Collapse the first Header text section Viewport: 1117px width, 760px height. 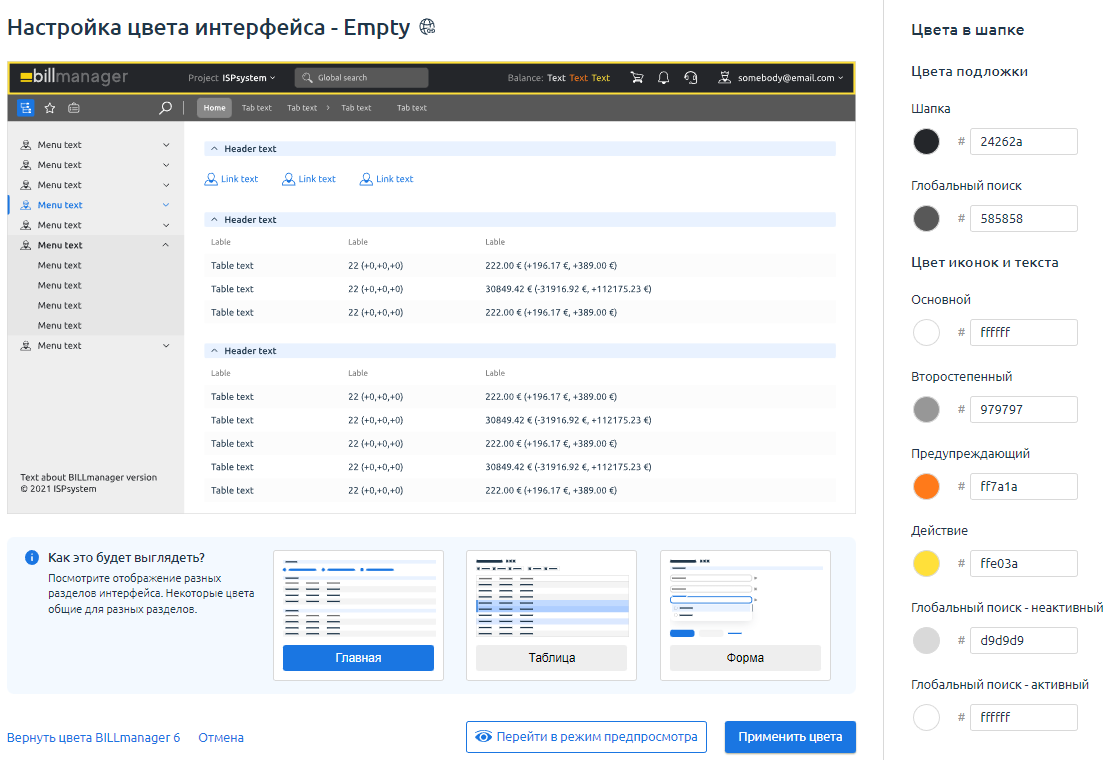click(x=214, y=149)
